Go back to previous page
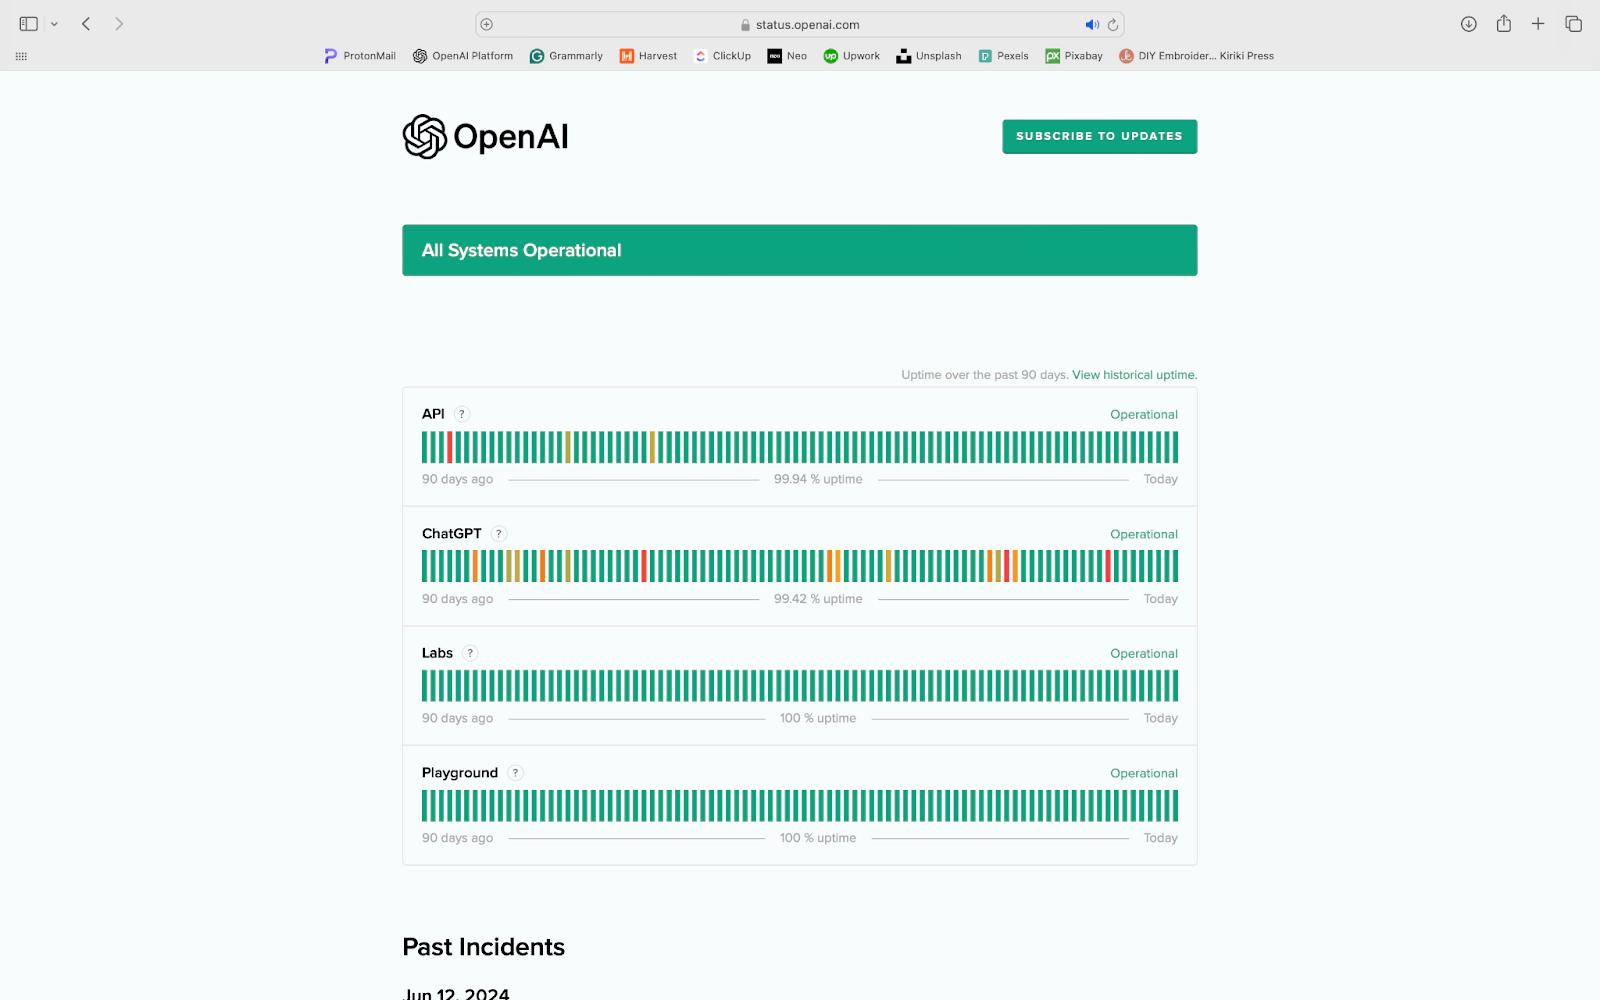The image size is (1600, 1000). [x=86, y=24]
